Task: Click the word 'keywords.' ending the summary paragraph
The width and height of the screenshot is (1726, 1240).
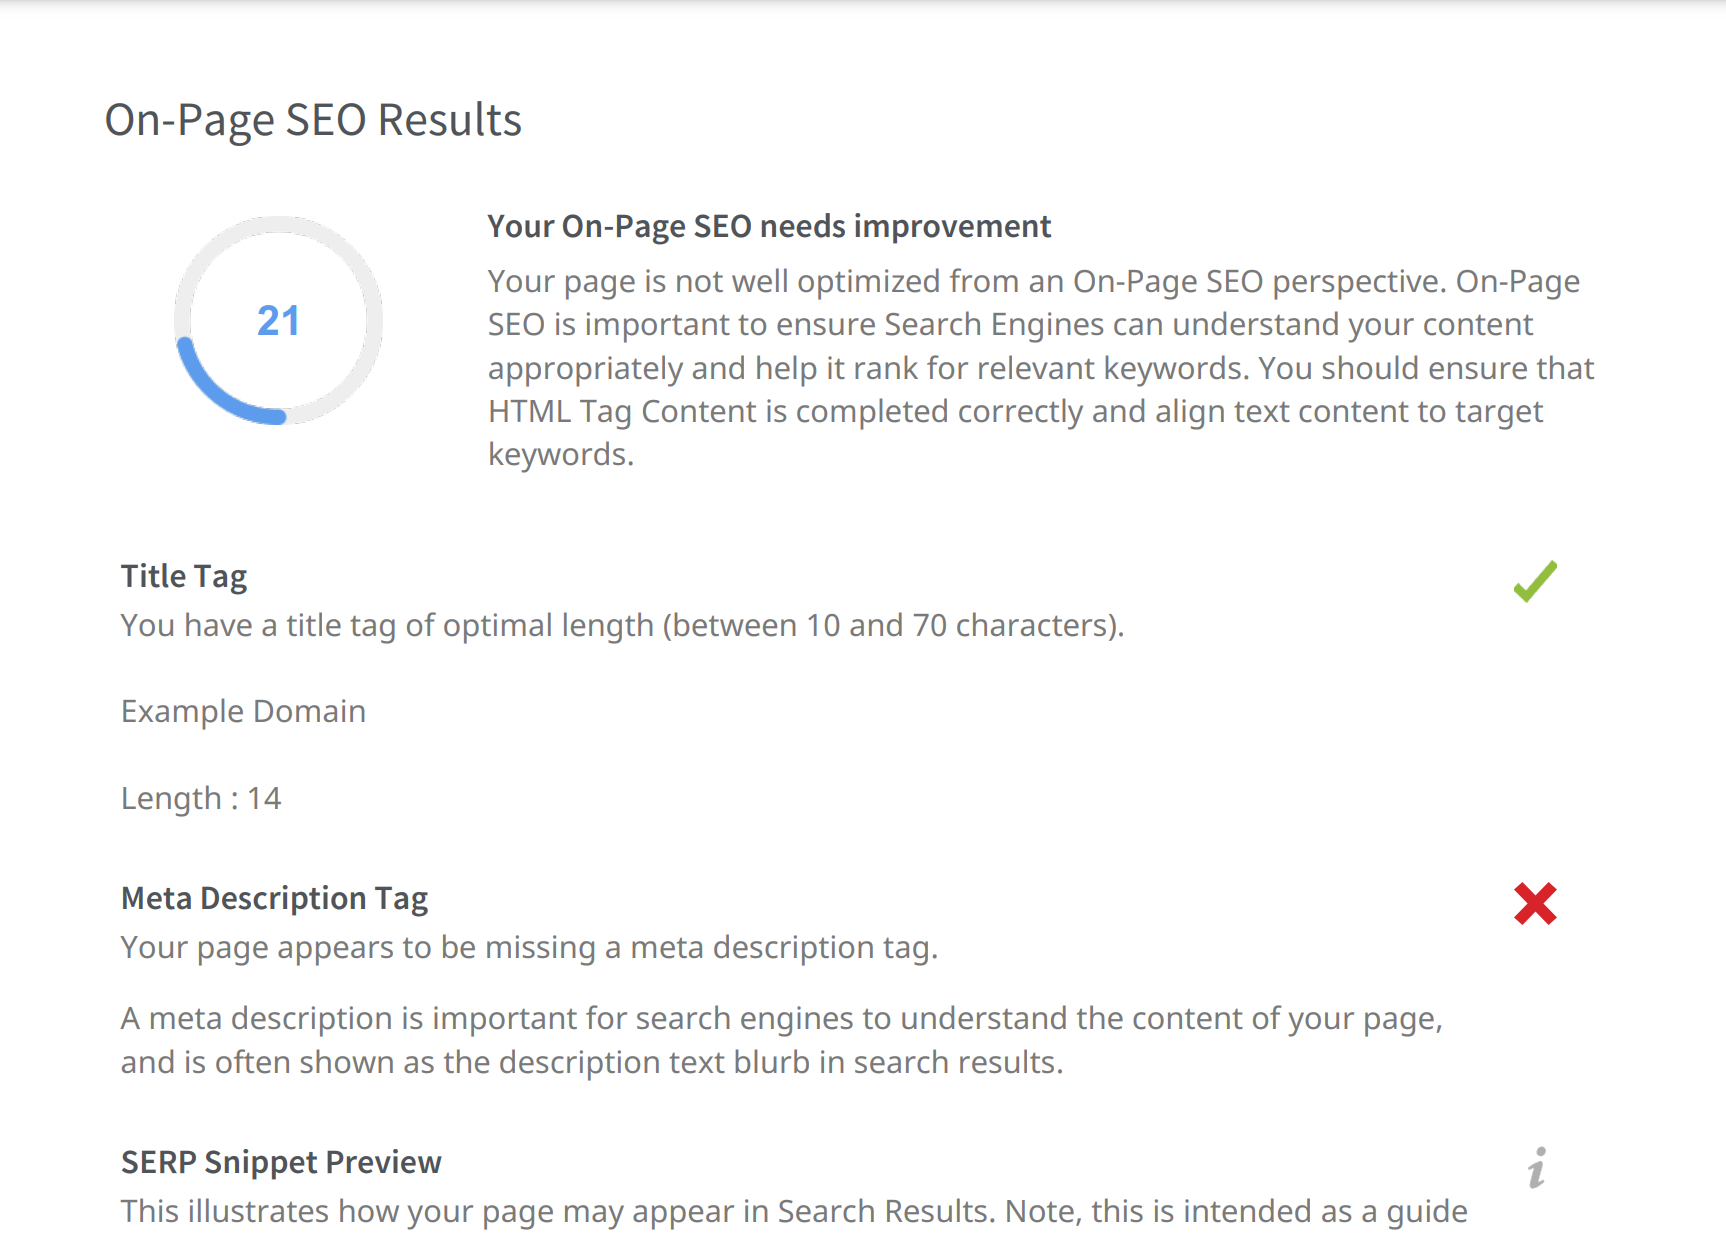Action: pyautogui.click(x=561, y=455)
